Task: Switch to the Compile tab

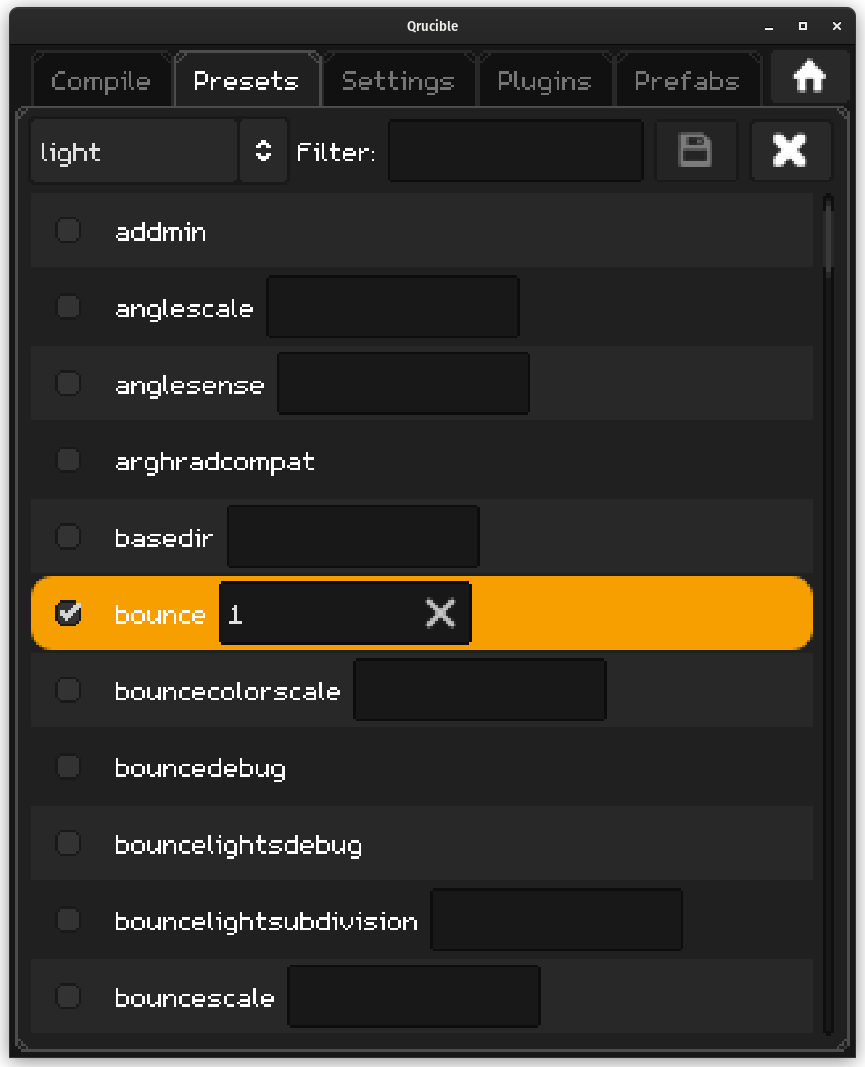Action: coord(101,81)
